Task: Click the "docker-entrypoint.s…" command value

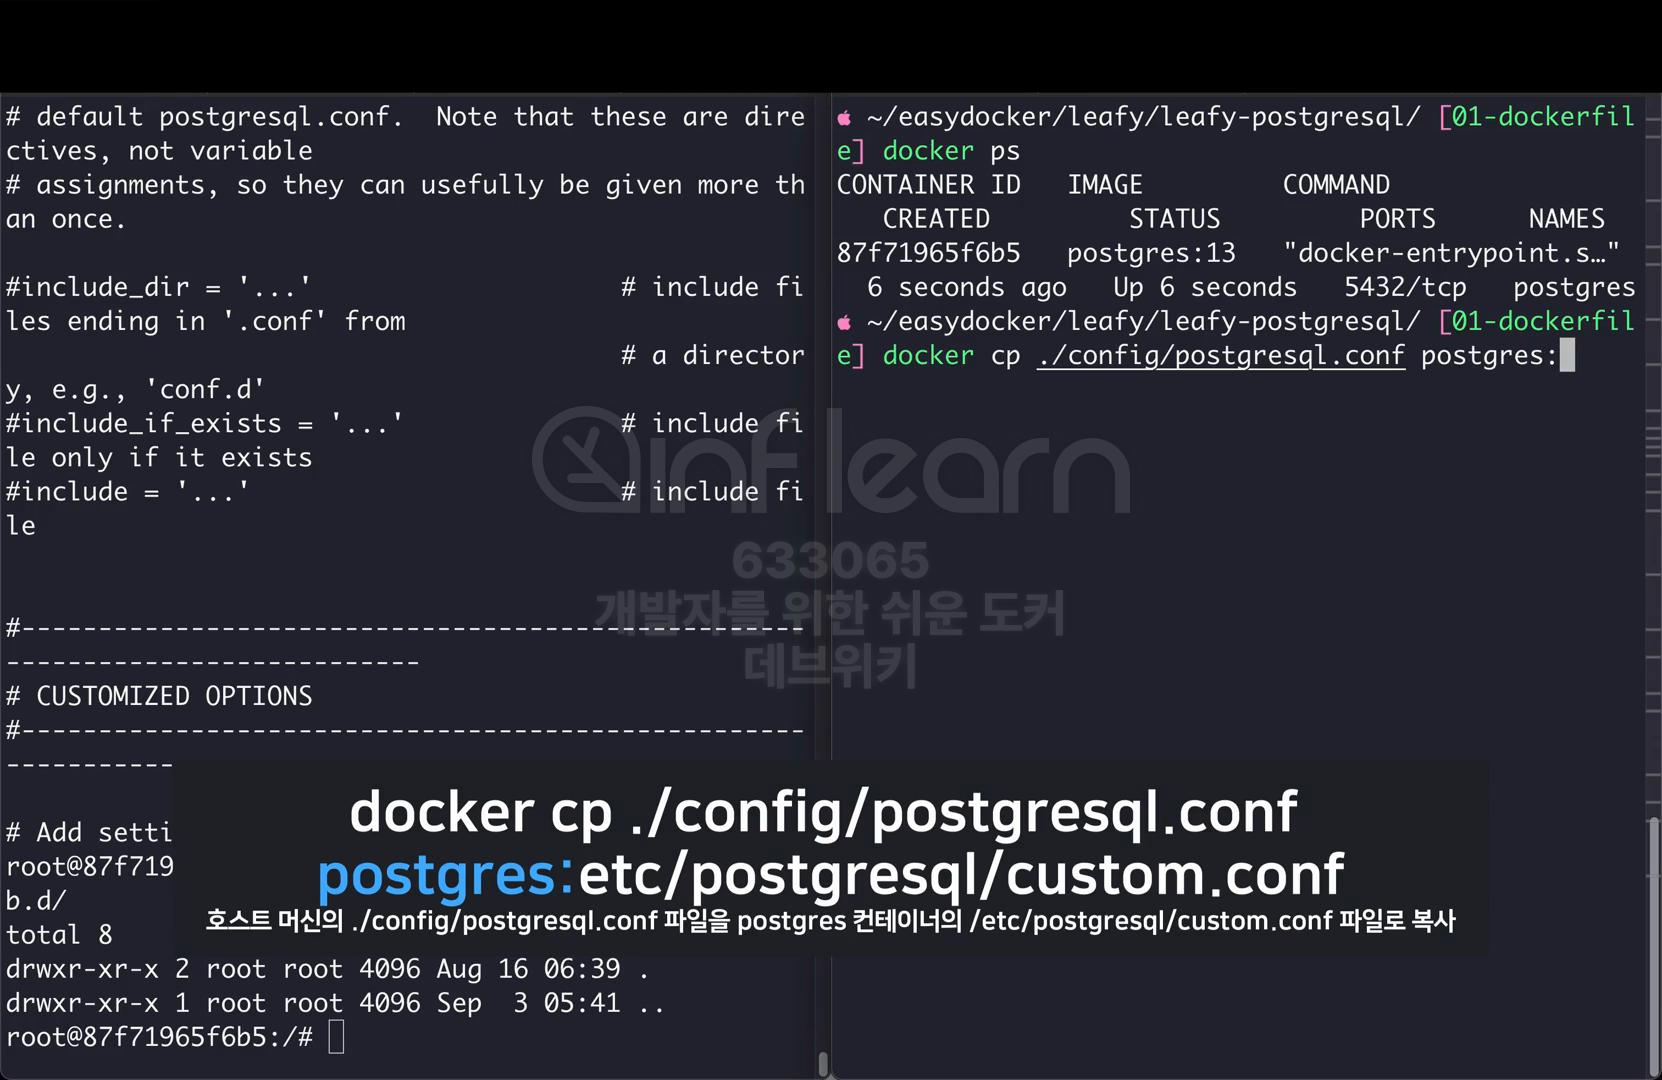Action: point(1451,253)
